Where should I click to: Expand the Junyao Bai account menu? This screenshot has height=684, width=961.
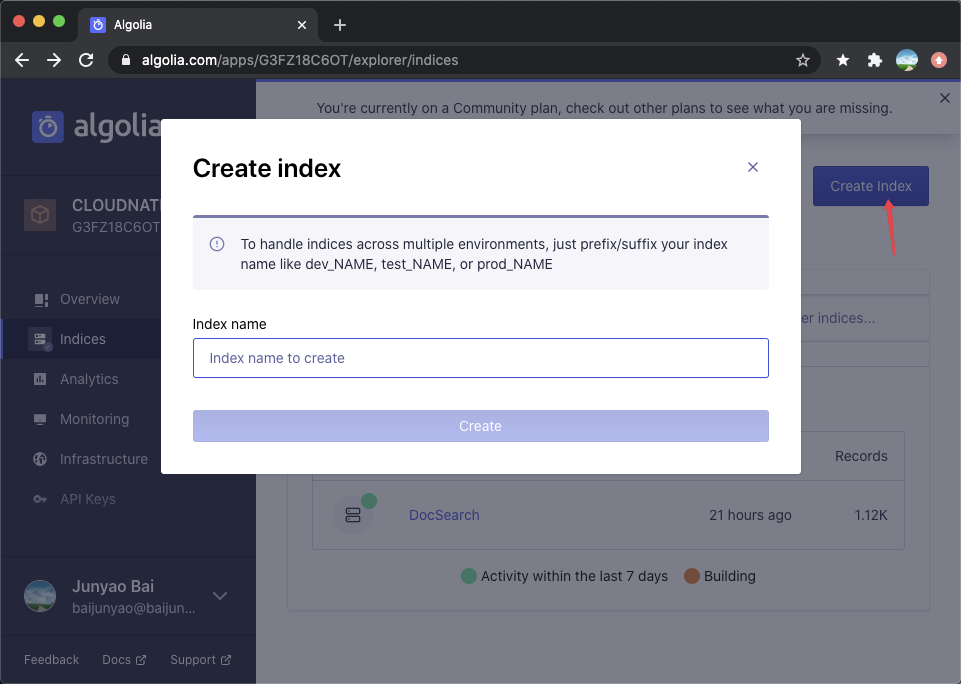220,595
